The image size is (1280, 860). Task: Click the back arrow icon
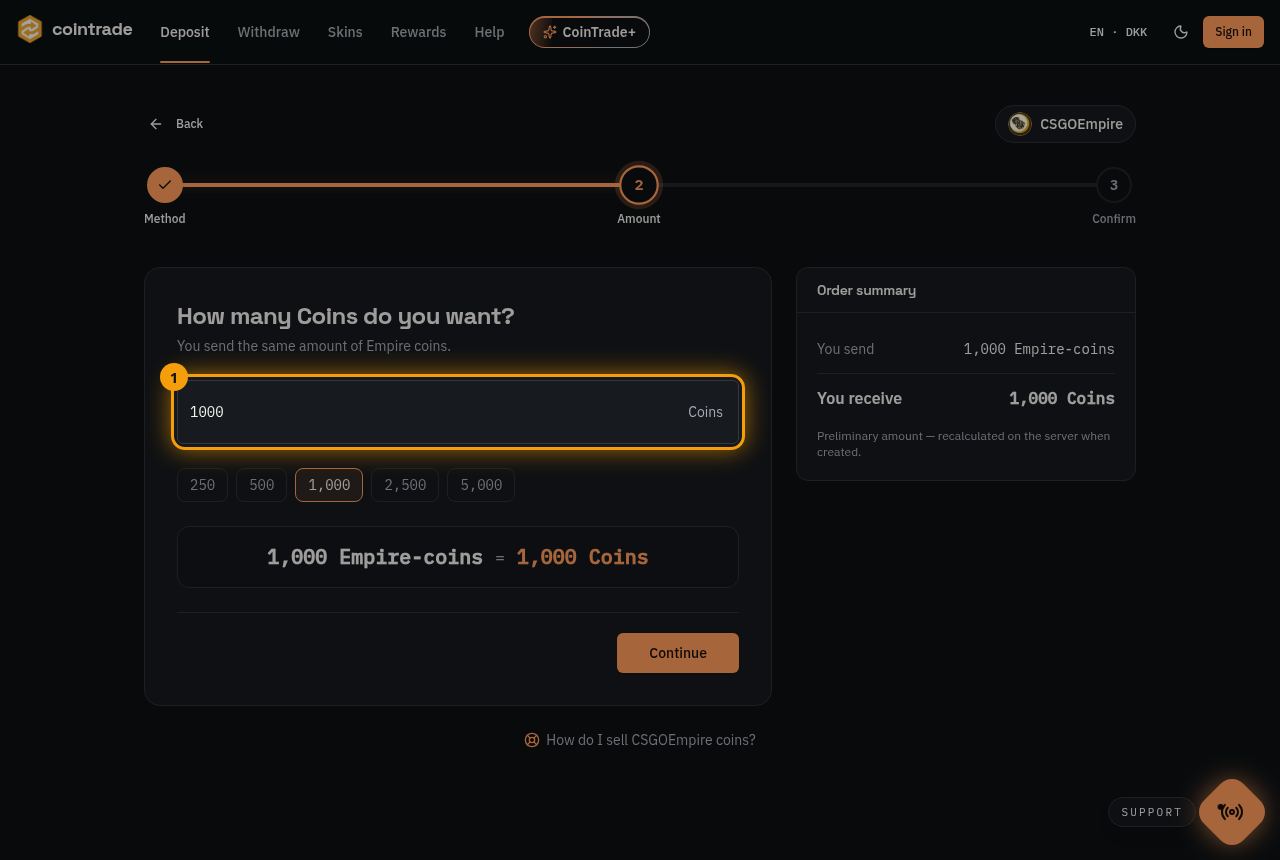(x=156, y=124)
